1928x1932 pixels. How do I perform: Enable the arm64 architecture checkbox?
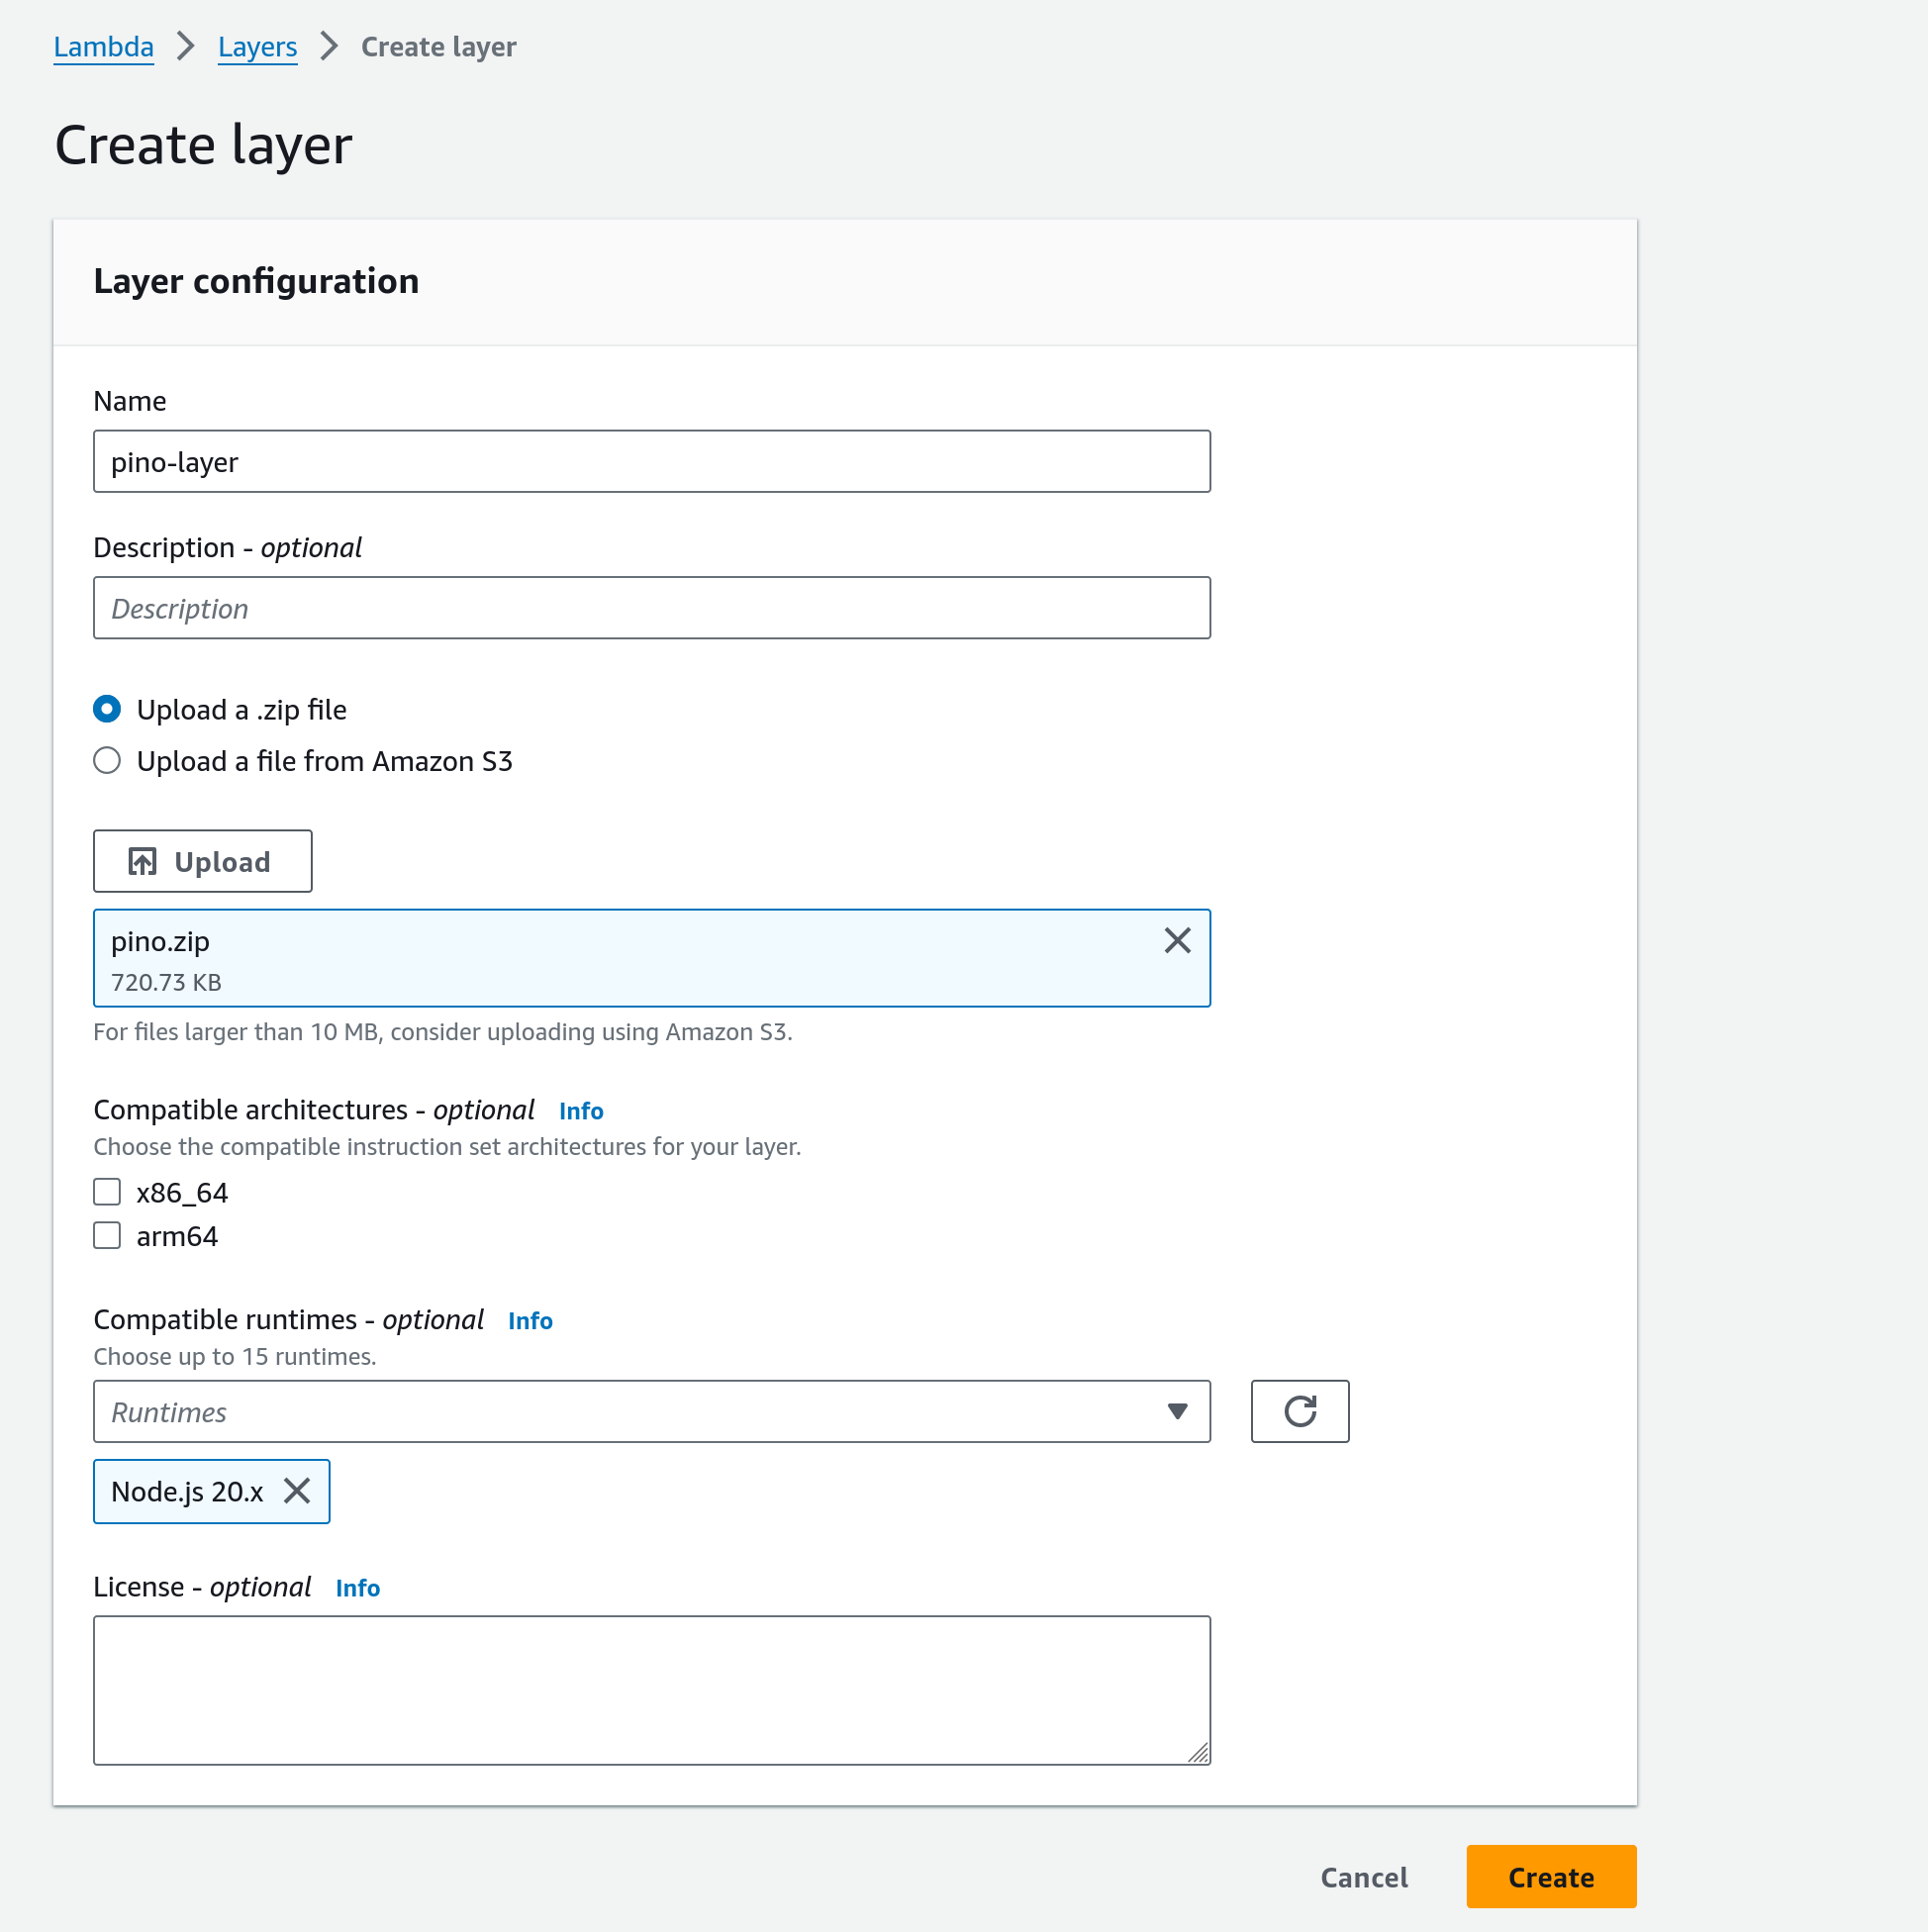(x=107, y=1236)
